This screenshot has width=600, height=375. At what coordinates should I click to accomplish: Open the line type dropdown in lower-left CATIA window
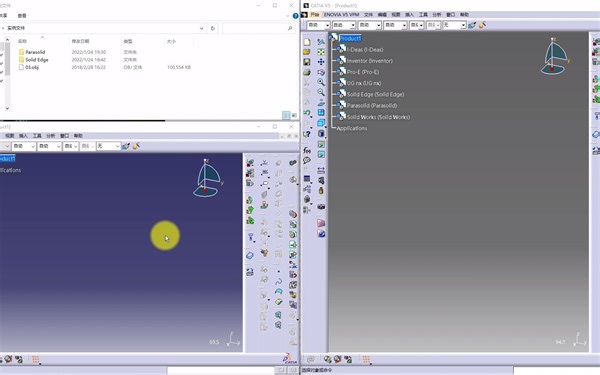pos(49,146)
